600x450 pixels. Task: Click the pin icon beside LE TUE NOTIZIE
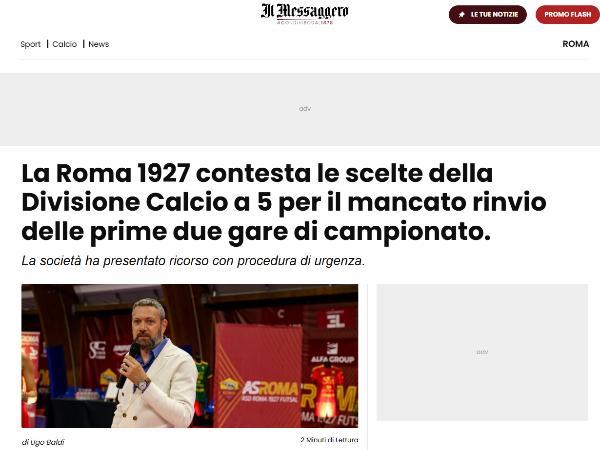coord(462,15)
